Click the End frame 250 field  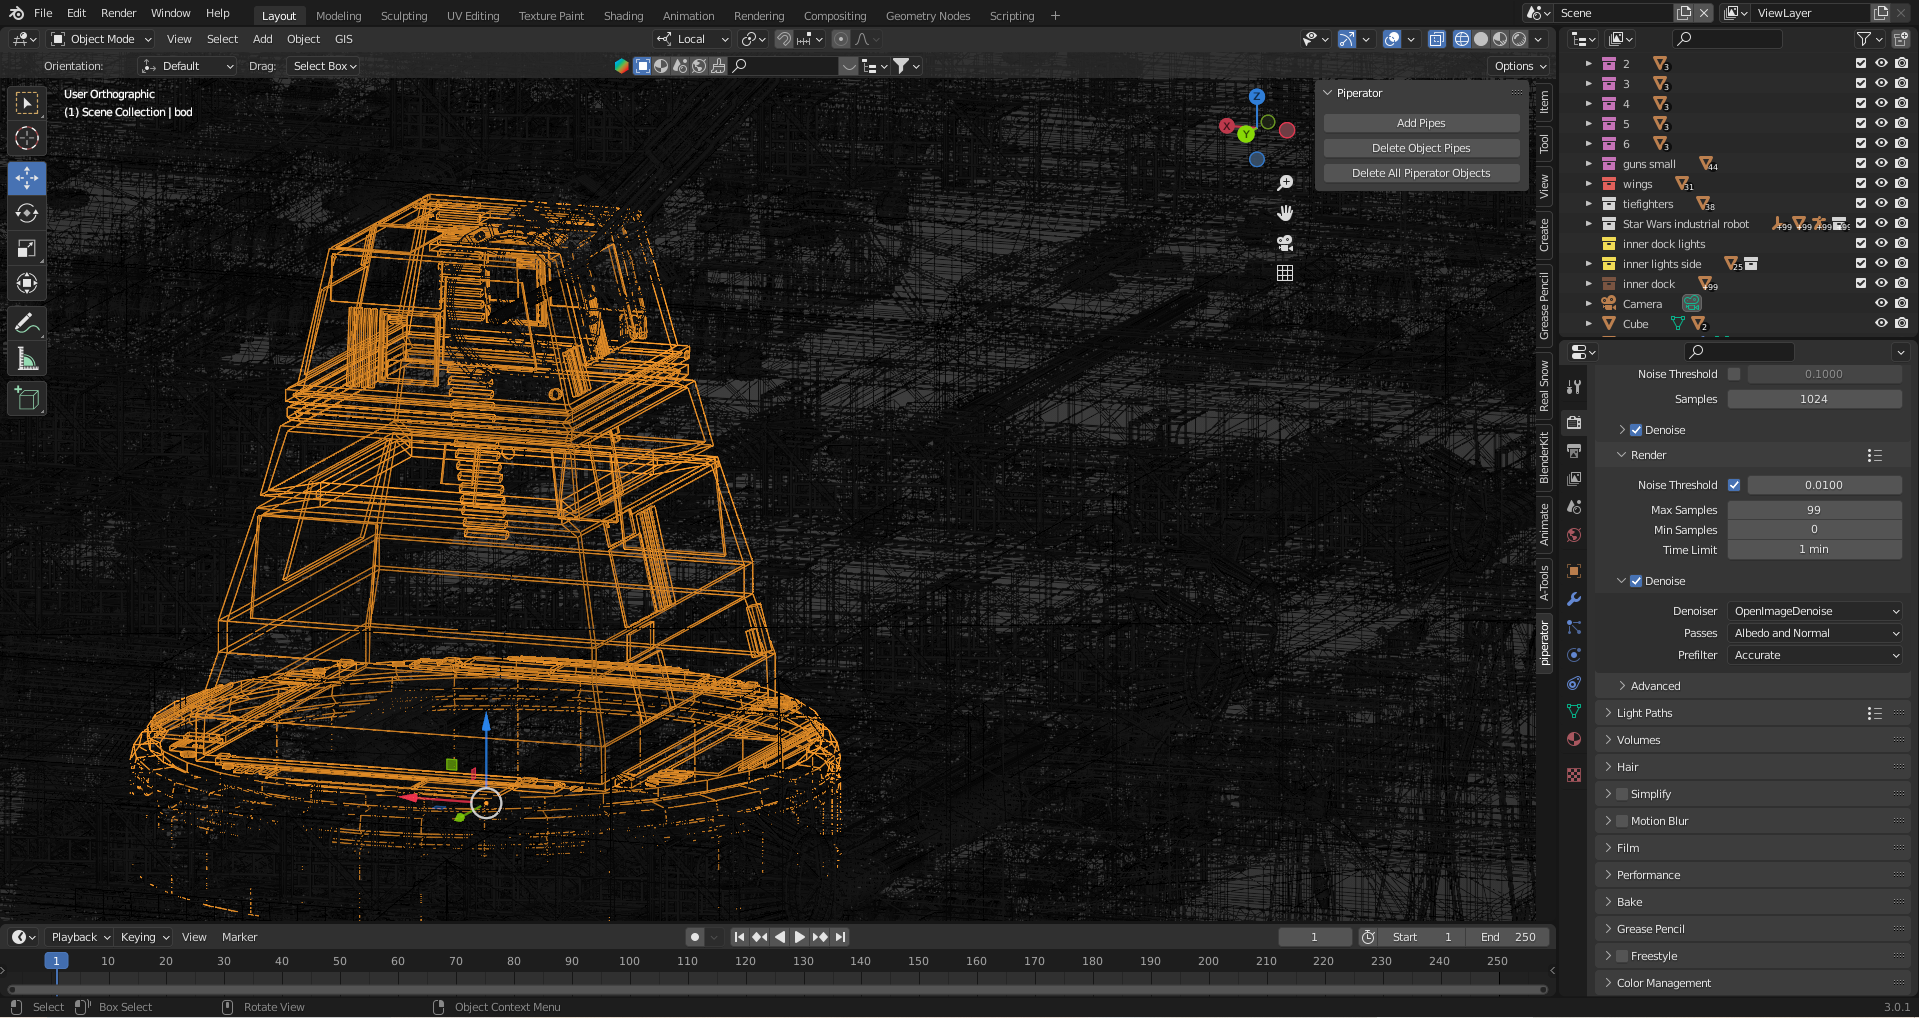(1508, 937)
